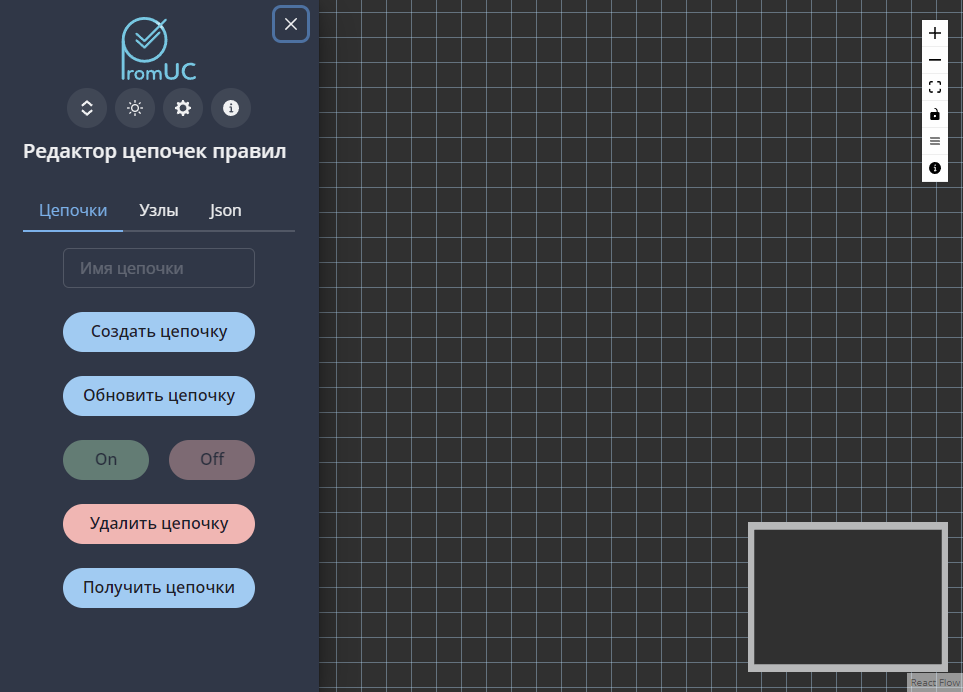Viewport: 963px width, 692px height.
Task: Open info in sidebar icon row
Action: coord(231,108)
